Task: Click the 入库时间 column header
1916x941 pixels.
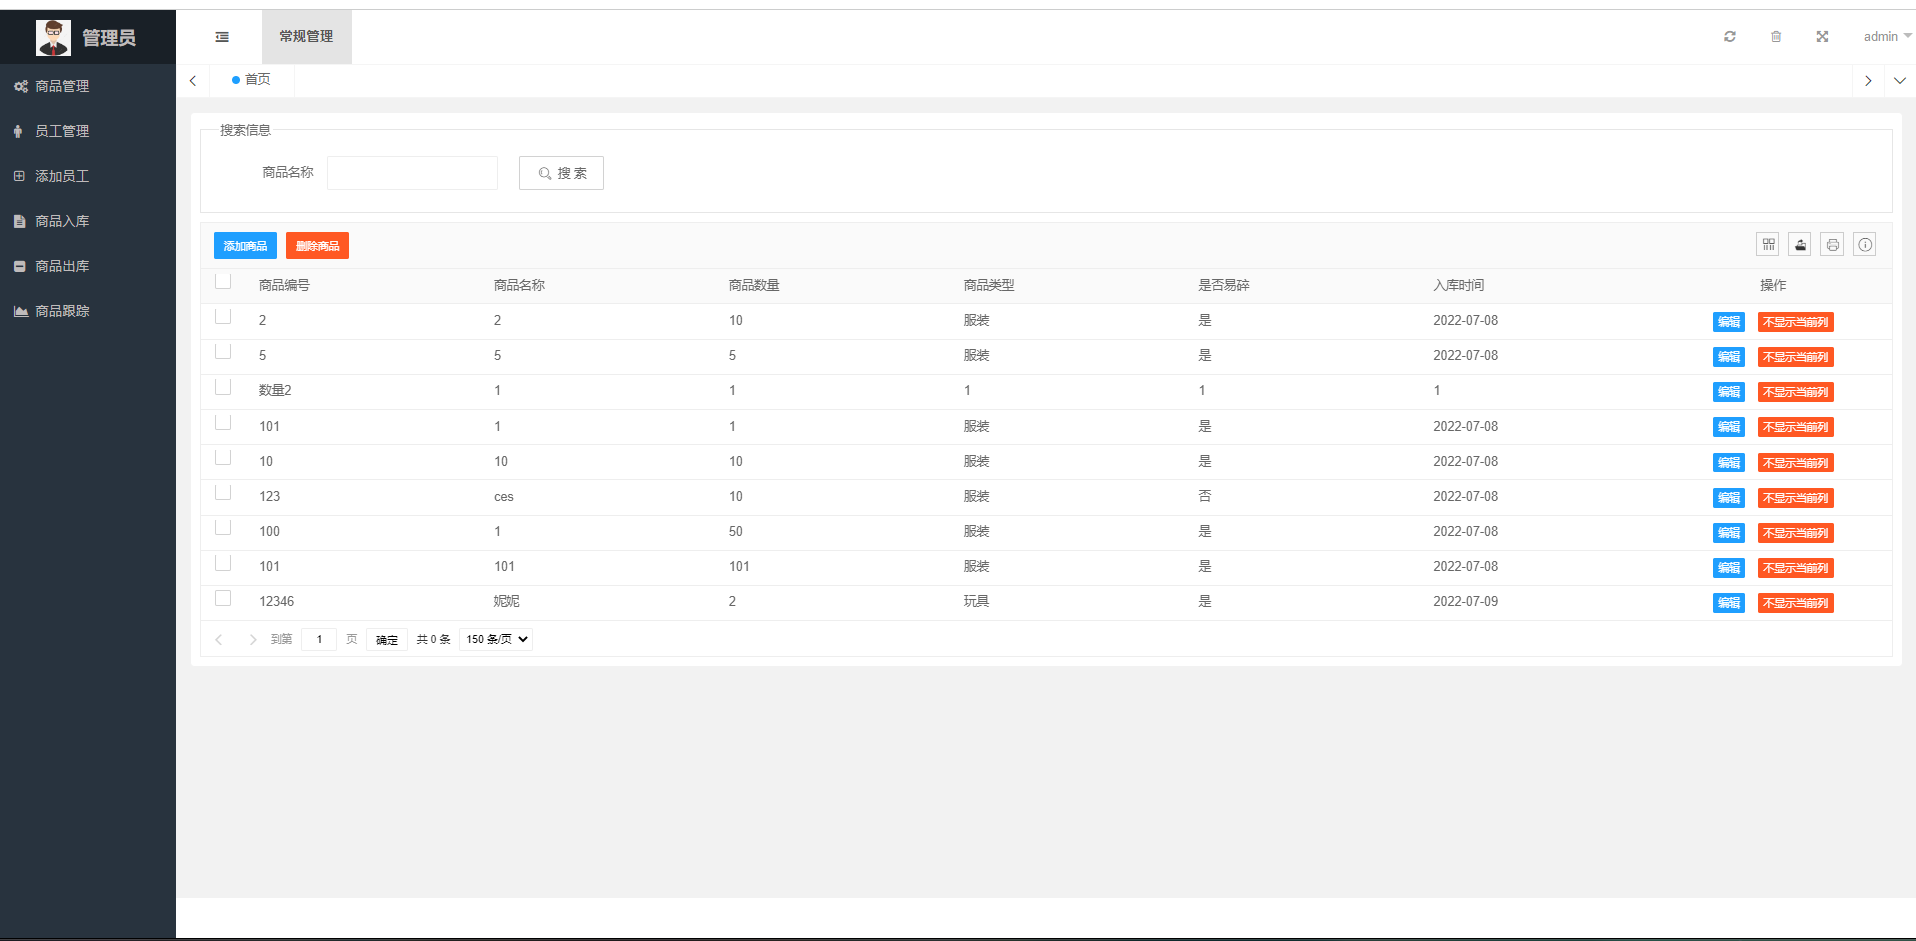Action: tap(1459, 286)
